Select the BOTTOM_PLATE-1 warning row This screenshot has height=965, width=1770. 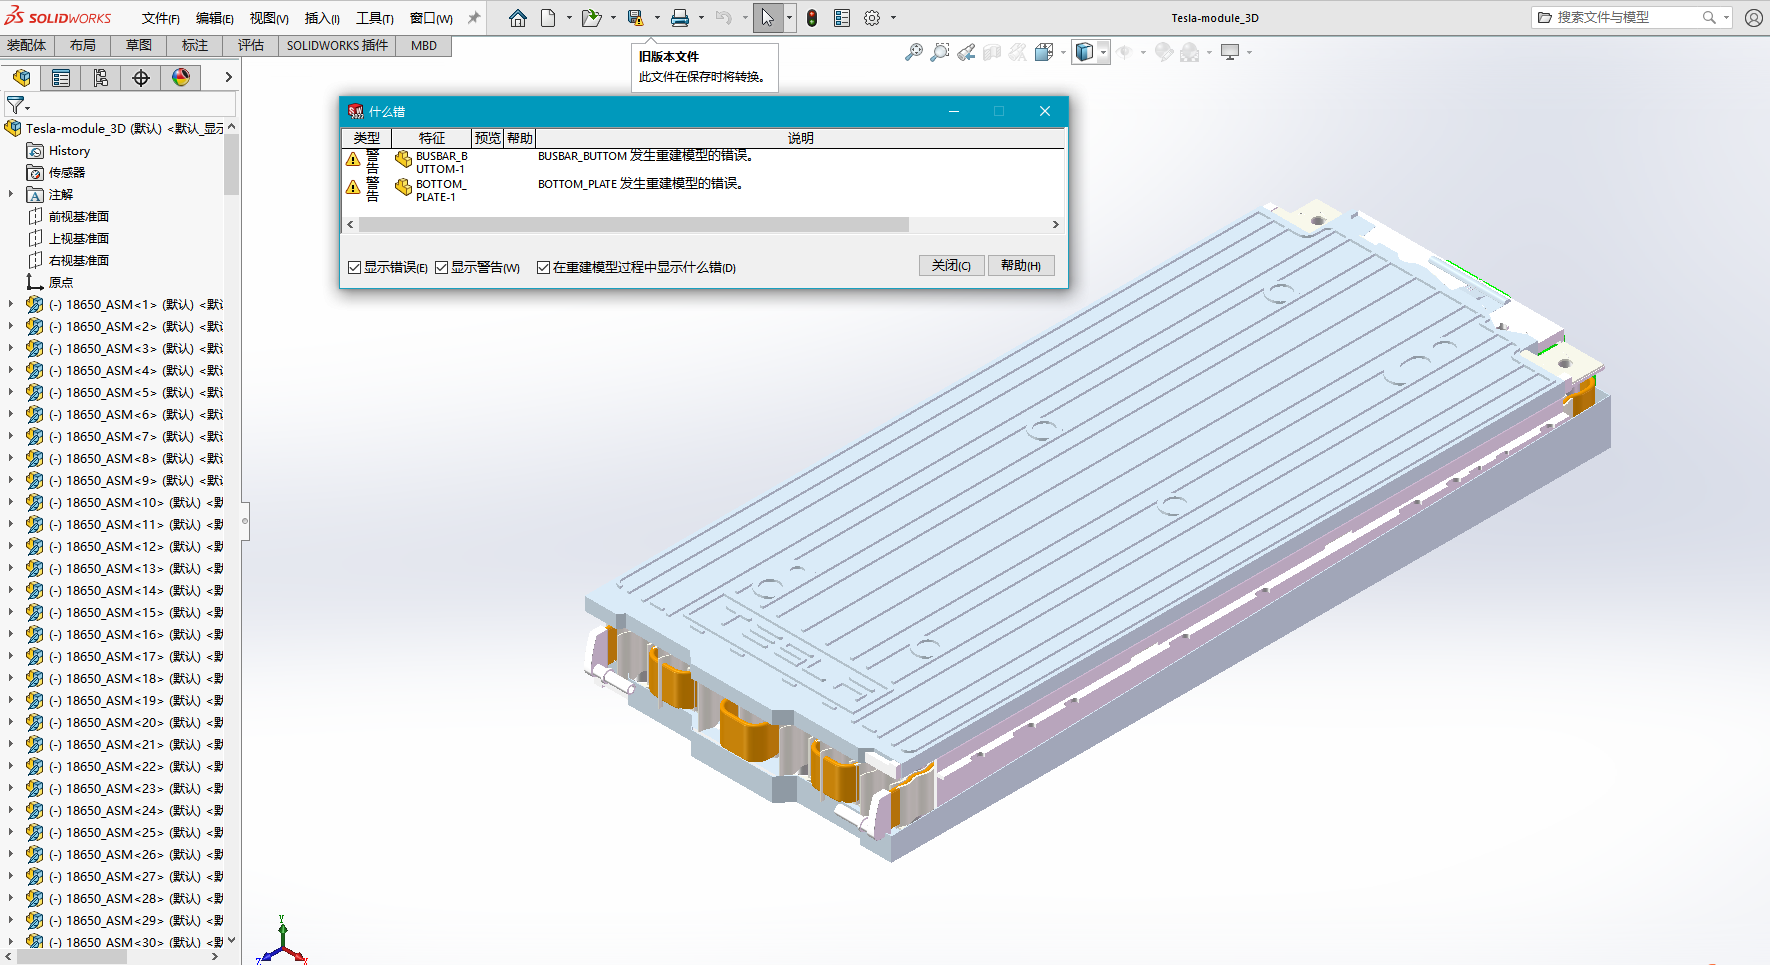[x=702, y=190]
